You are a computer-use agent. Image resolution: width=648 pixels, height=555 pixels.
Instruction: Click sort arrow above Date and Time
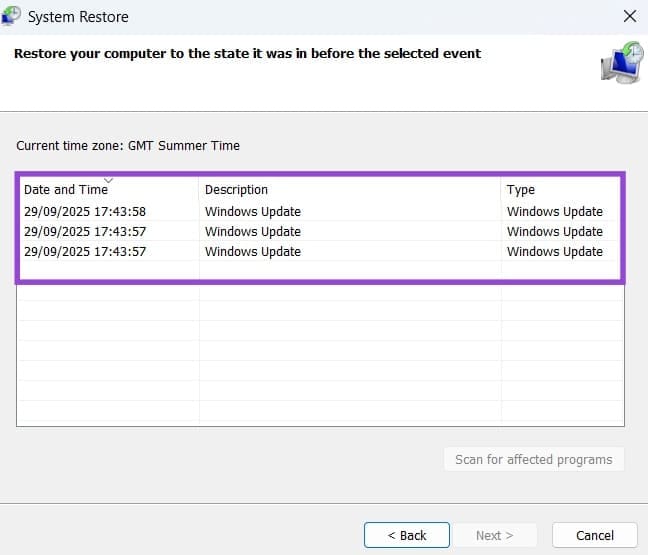(108, 180)
